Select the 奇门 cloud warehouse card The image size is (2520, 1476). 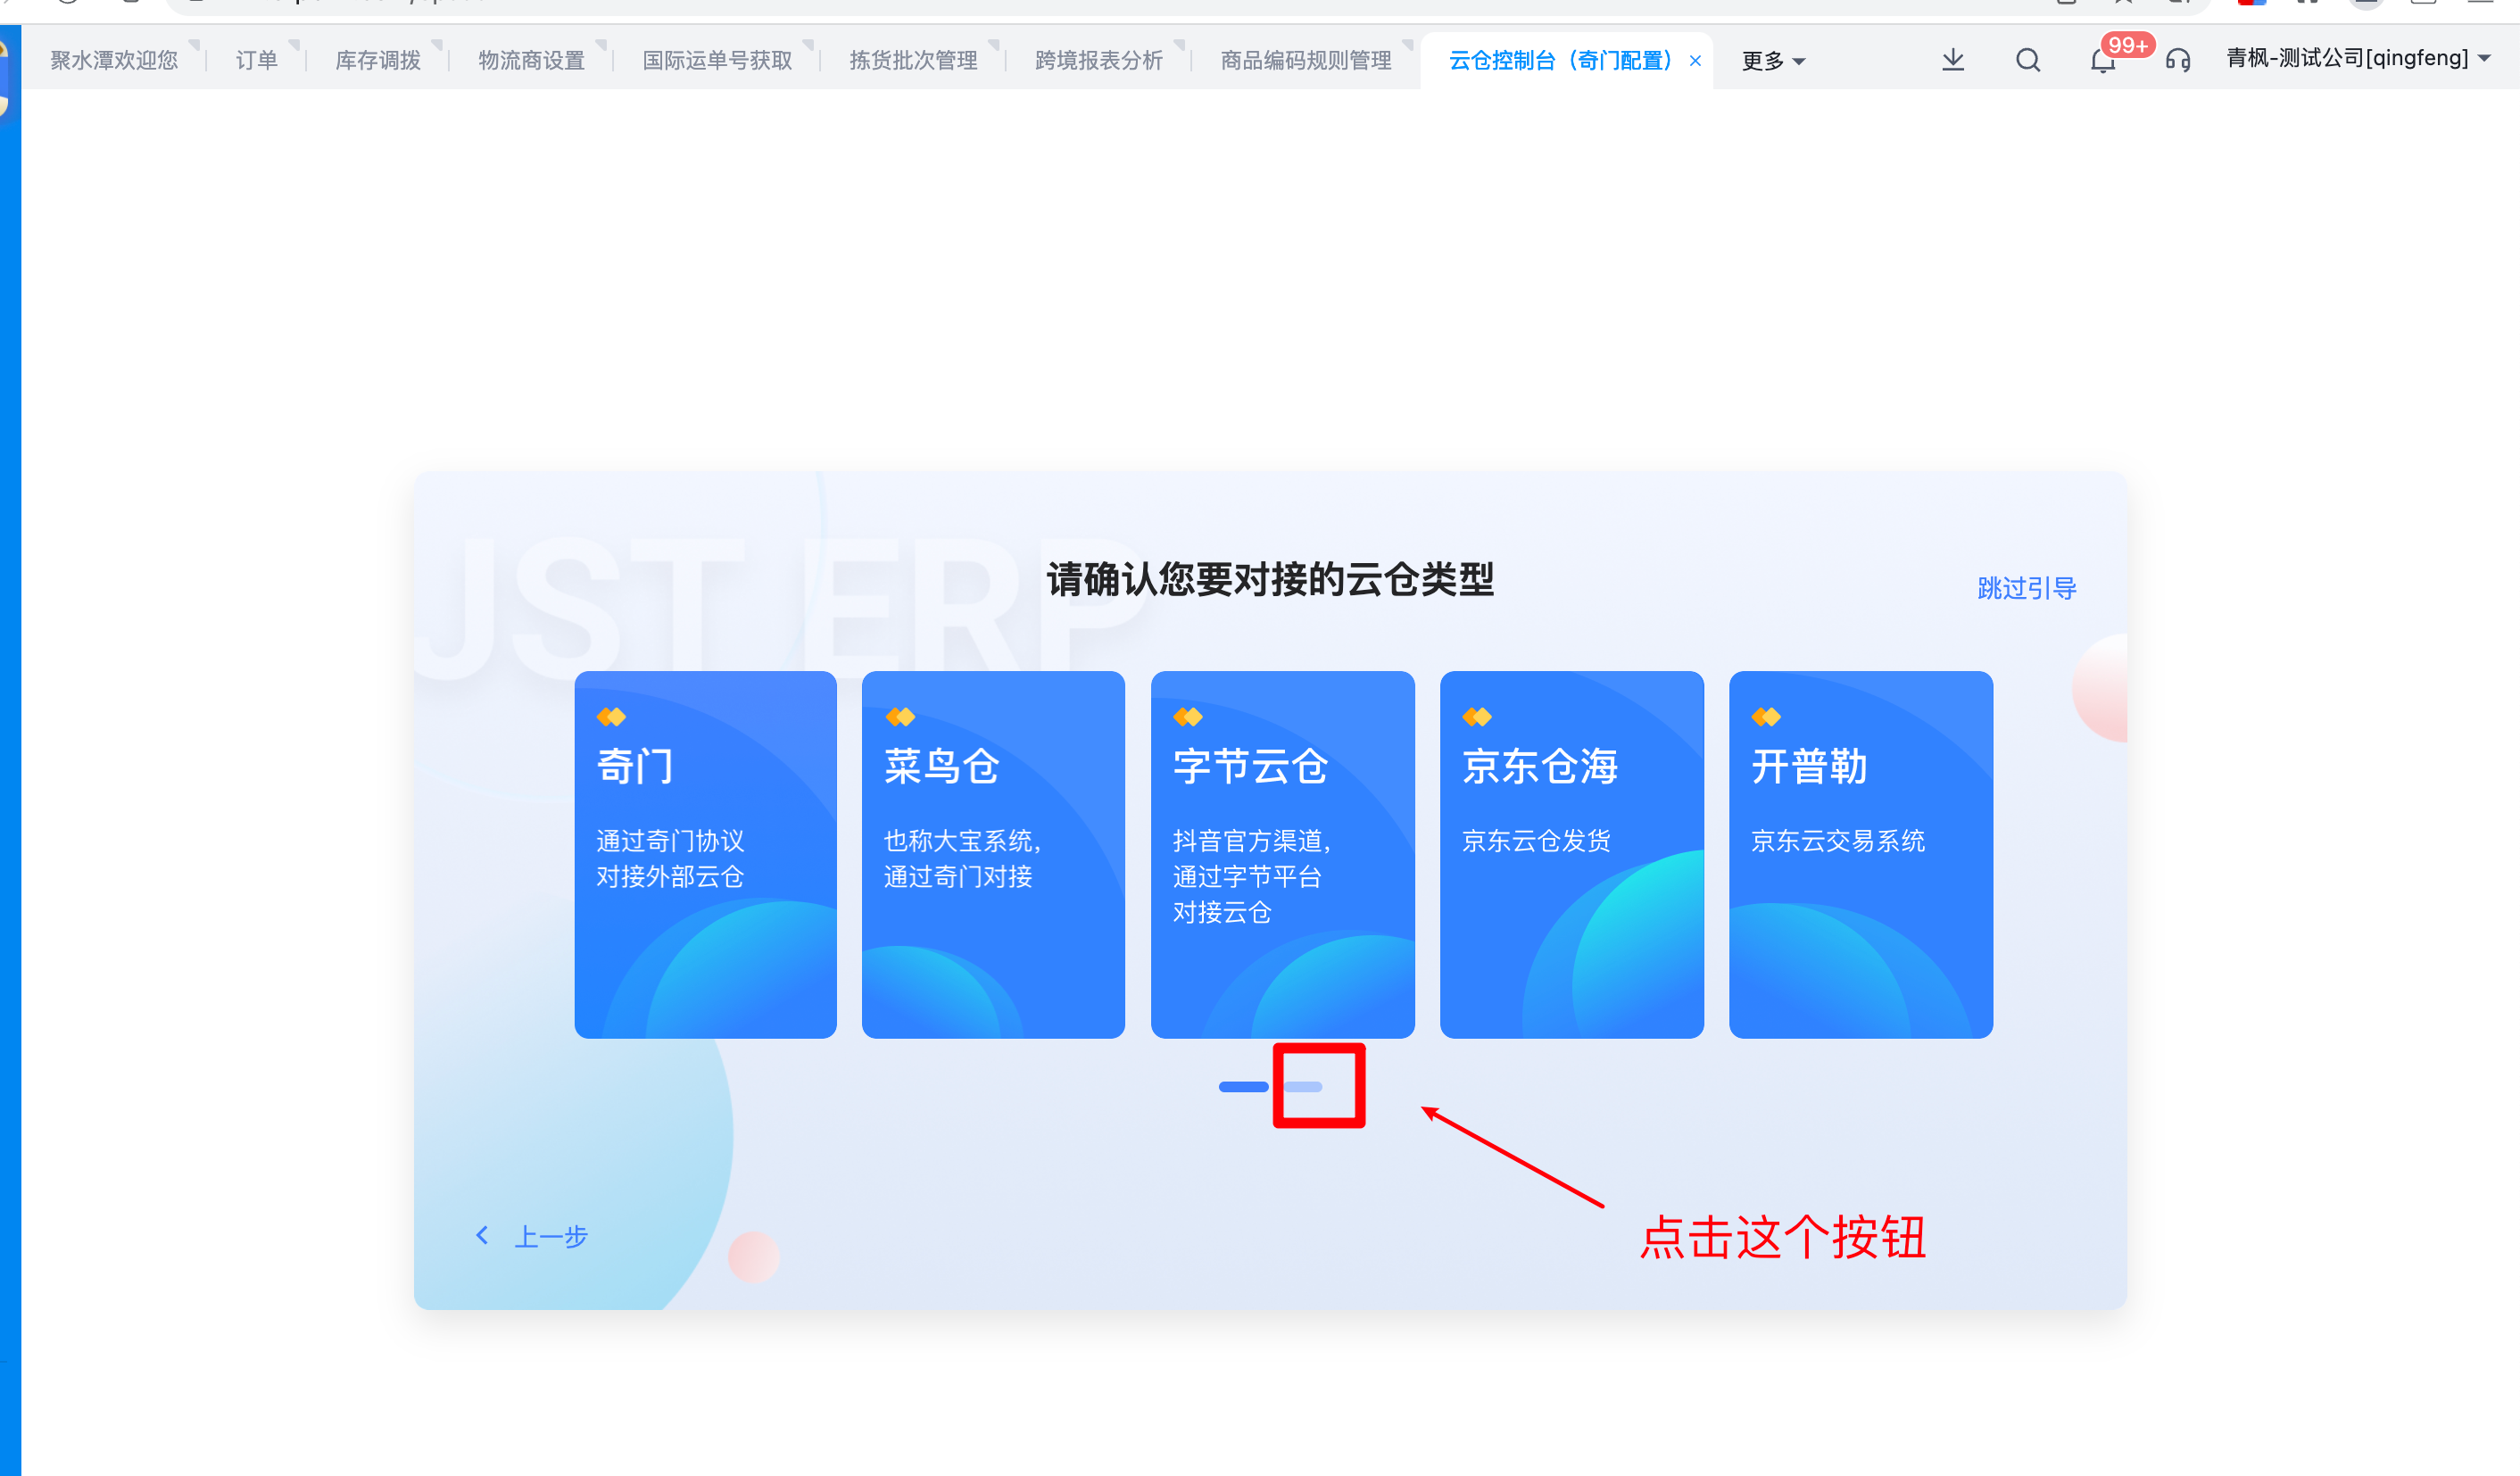pyautogui.click(x=706, y=855)
